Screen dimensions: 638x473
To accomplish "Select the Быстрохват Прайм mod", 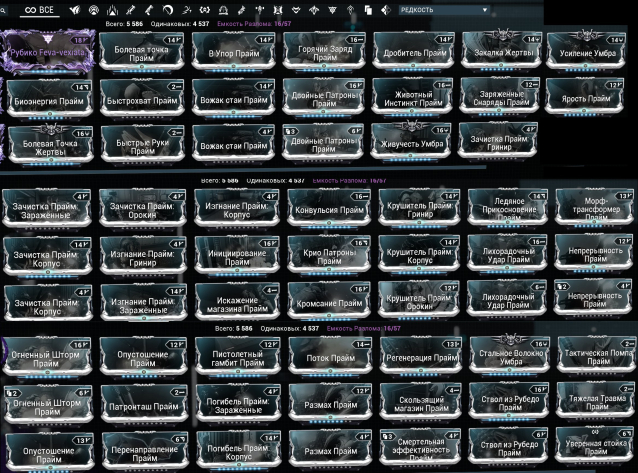I will click(142, 99).
